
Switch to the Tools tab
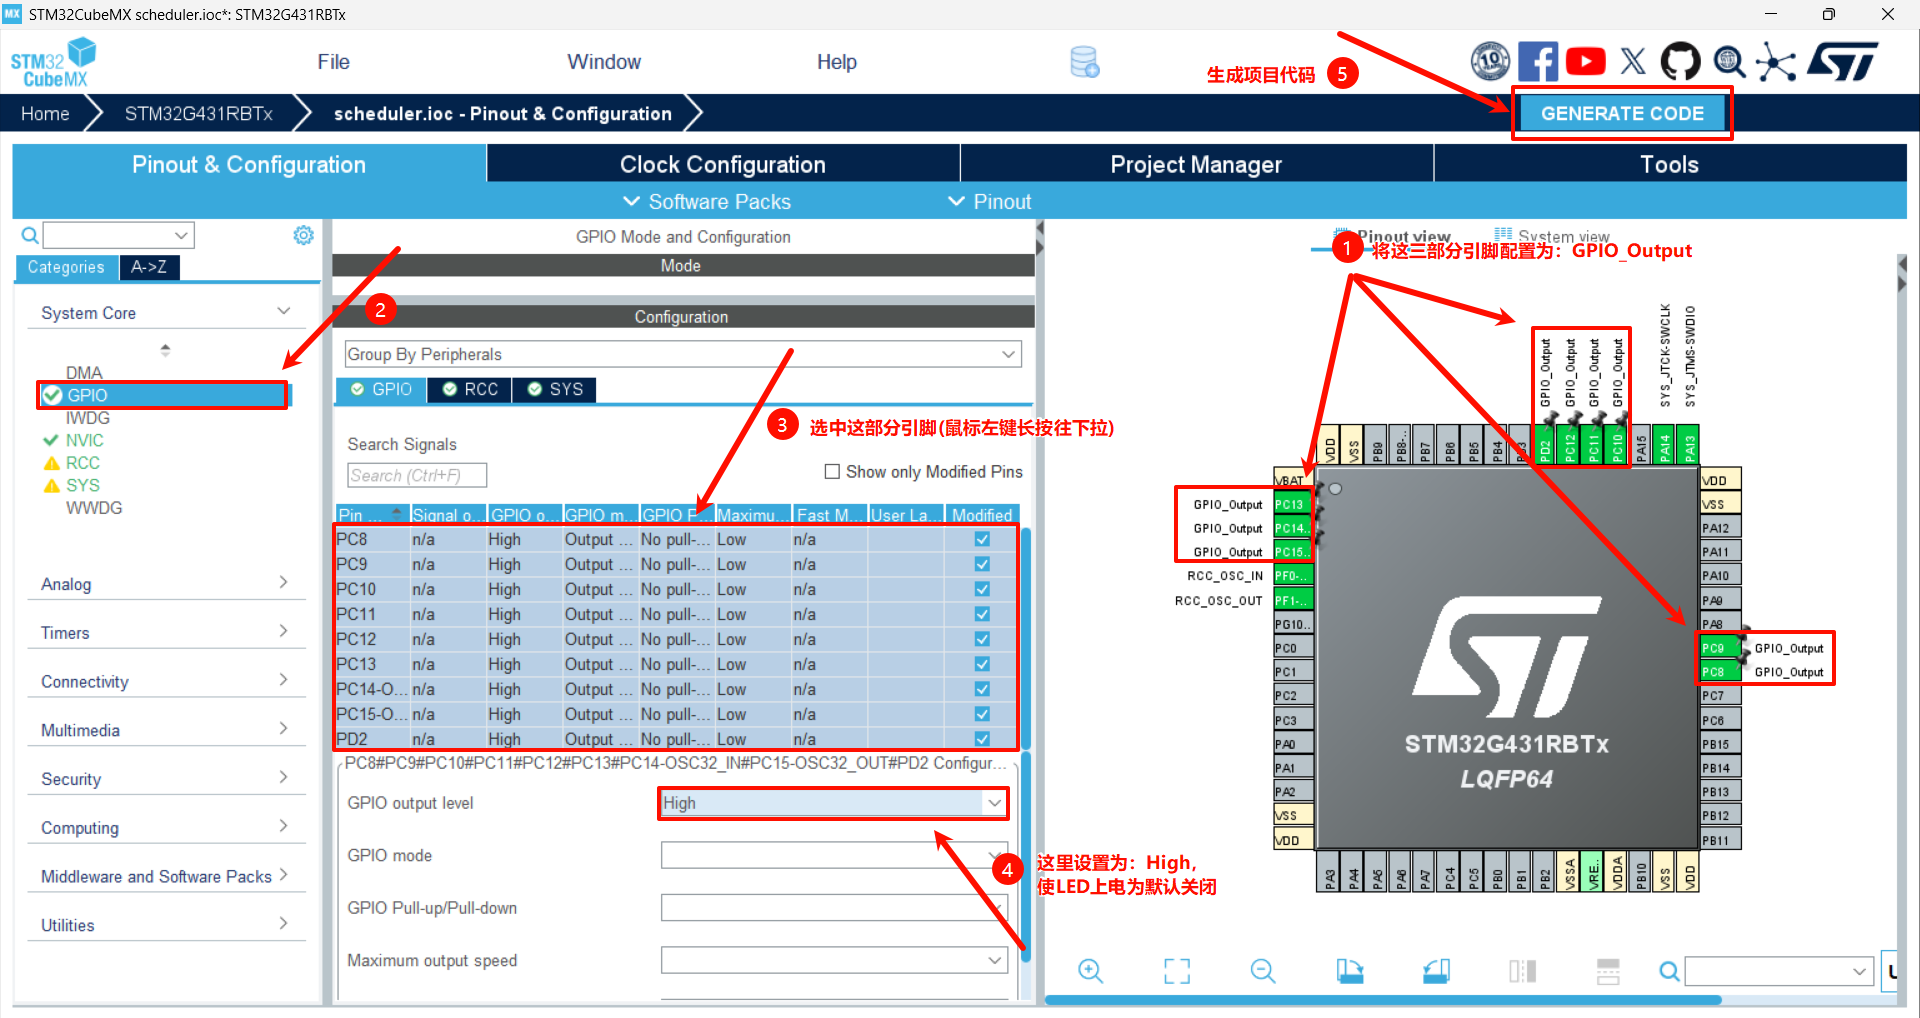tap(1670, 164)
